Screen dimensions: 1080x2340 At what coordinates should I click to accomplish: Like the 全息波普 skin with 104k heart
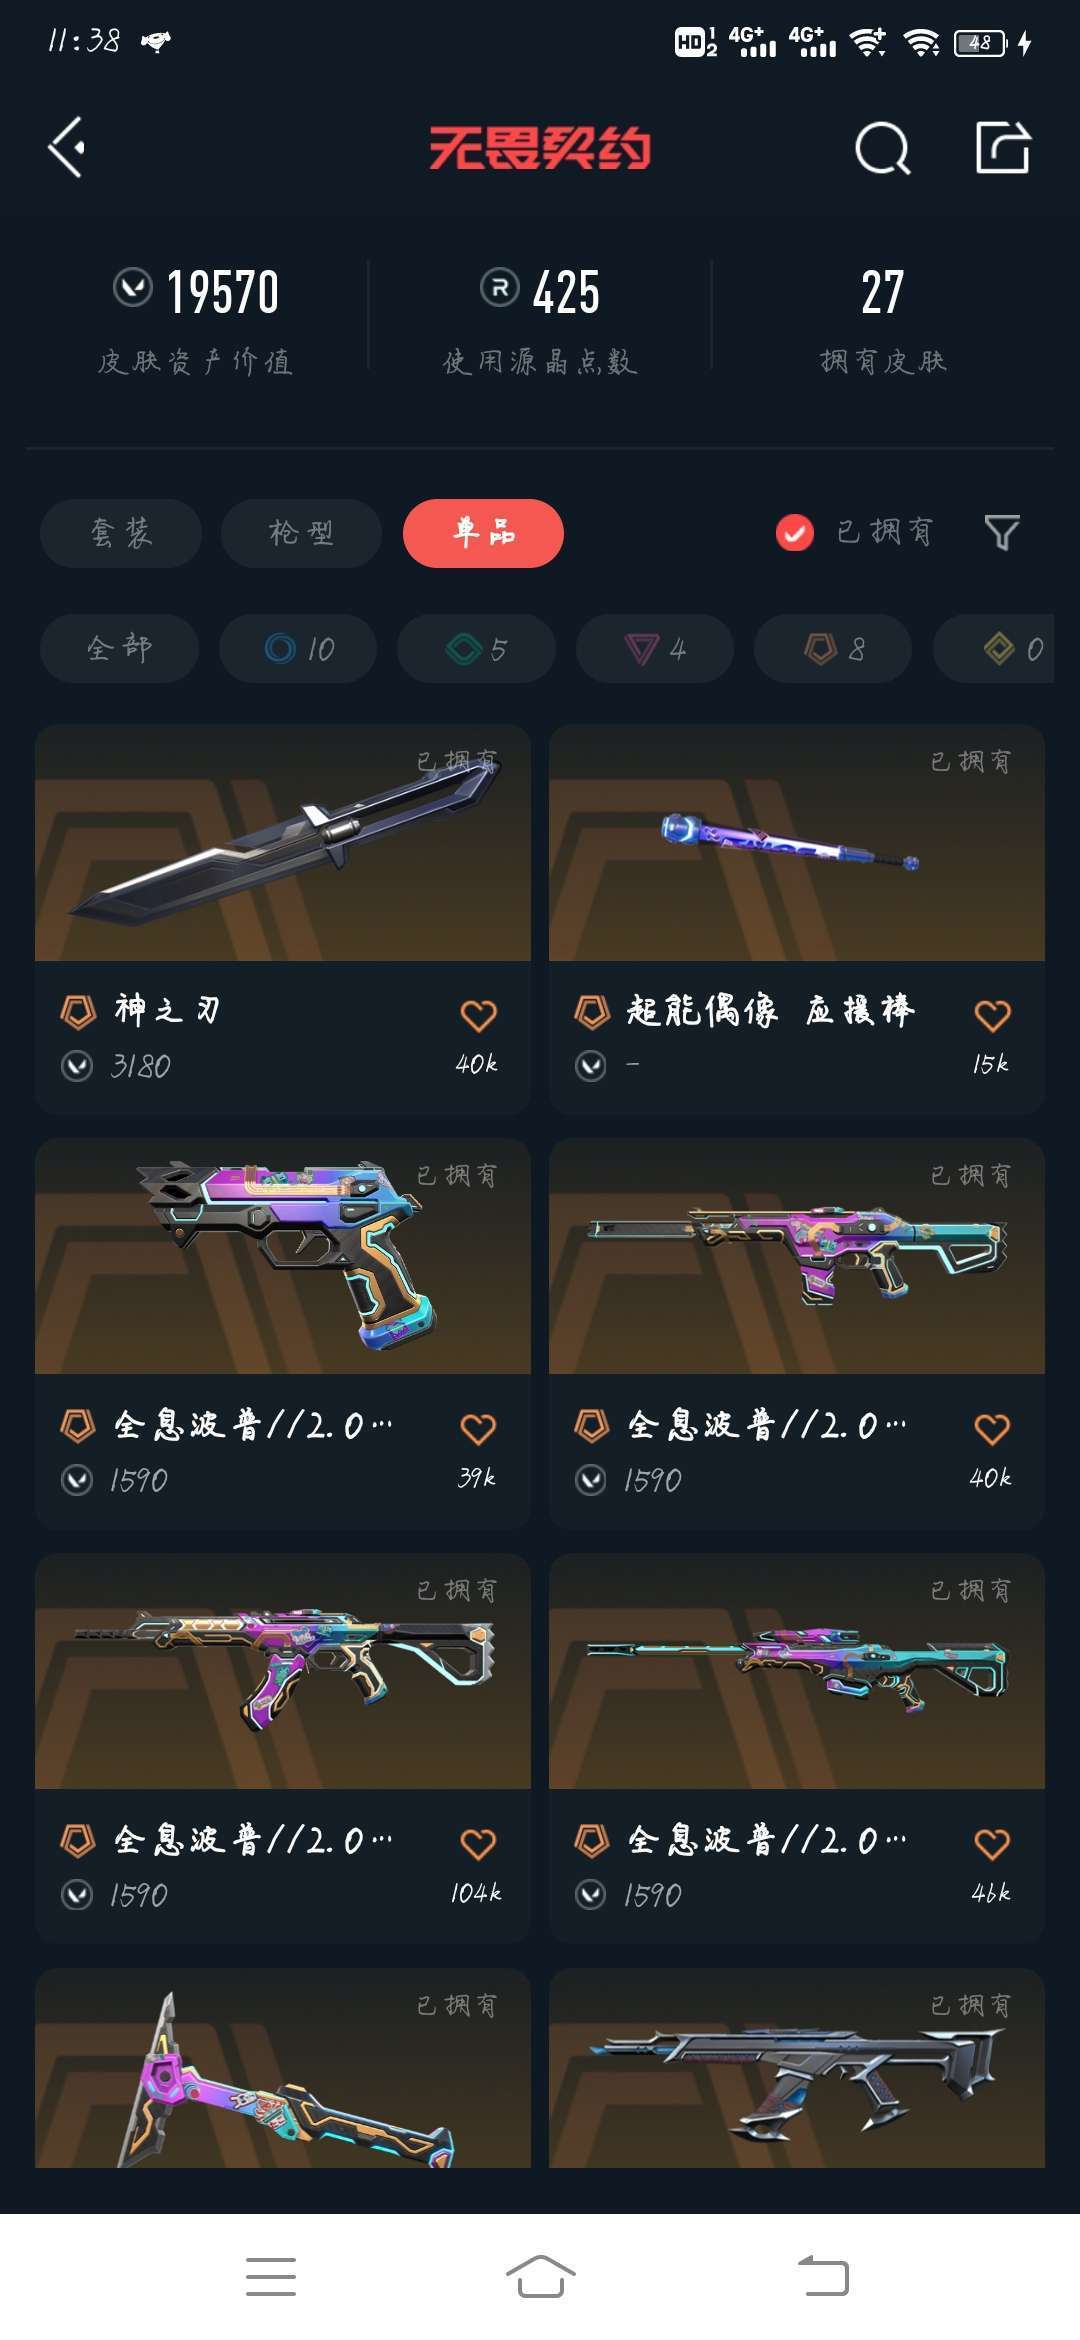[478, 1843]
